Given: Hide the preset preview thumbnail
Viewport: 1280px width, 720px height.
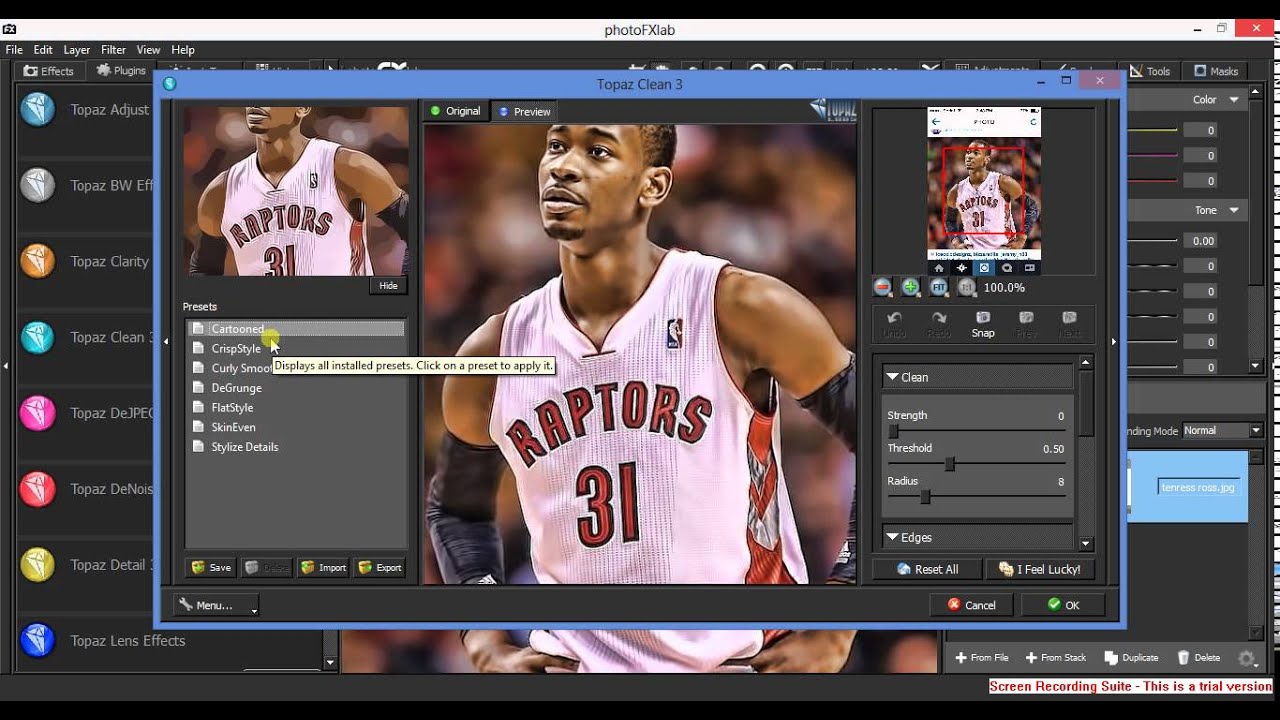Looking at the screenshot, I should click(x=388, y=286).
